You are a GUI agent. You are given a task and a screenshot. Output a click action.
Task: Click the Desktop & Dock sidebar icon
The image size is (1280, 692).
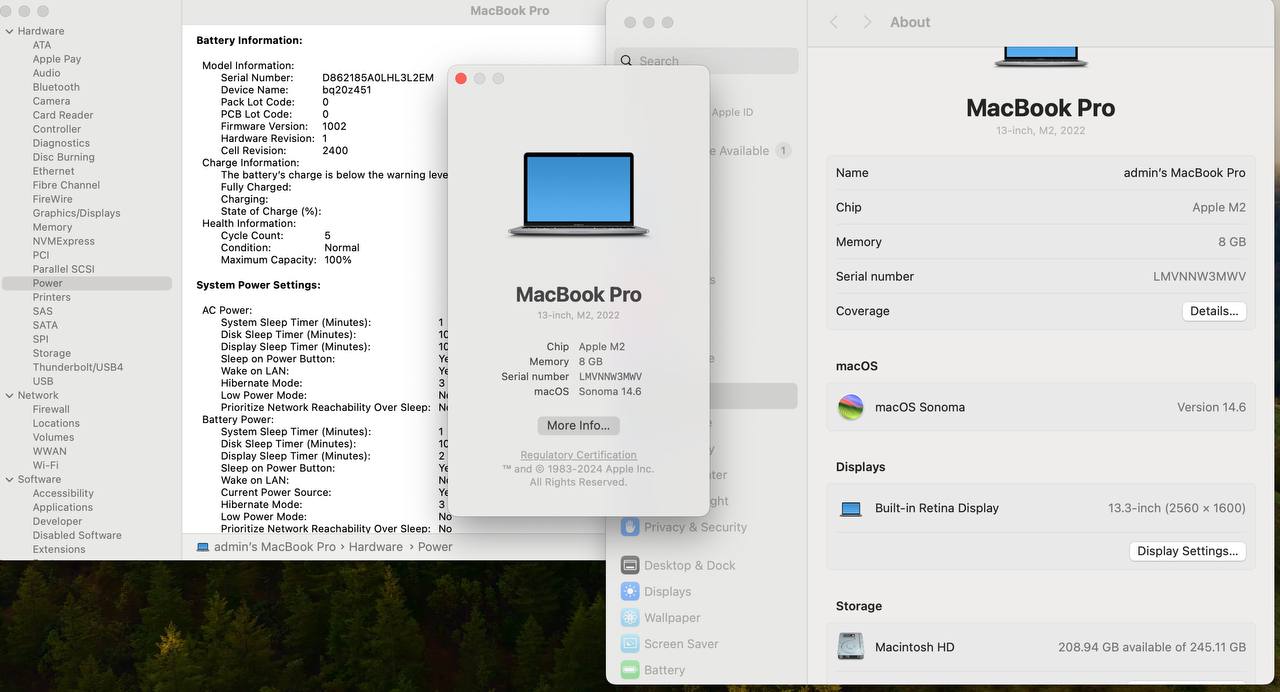pyautogui.click(x=630, y=565)
